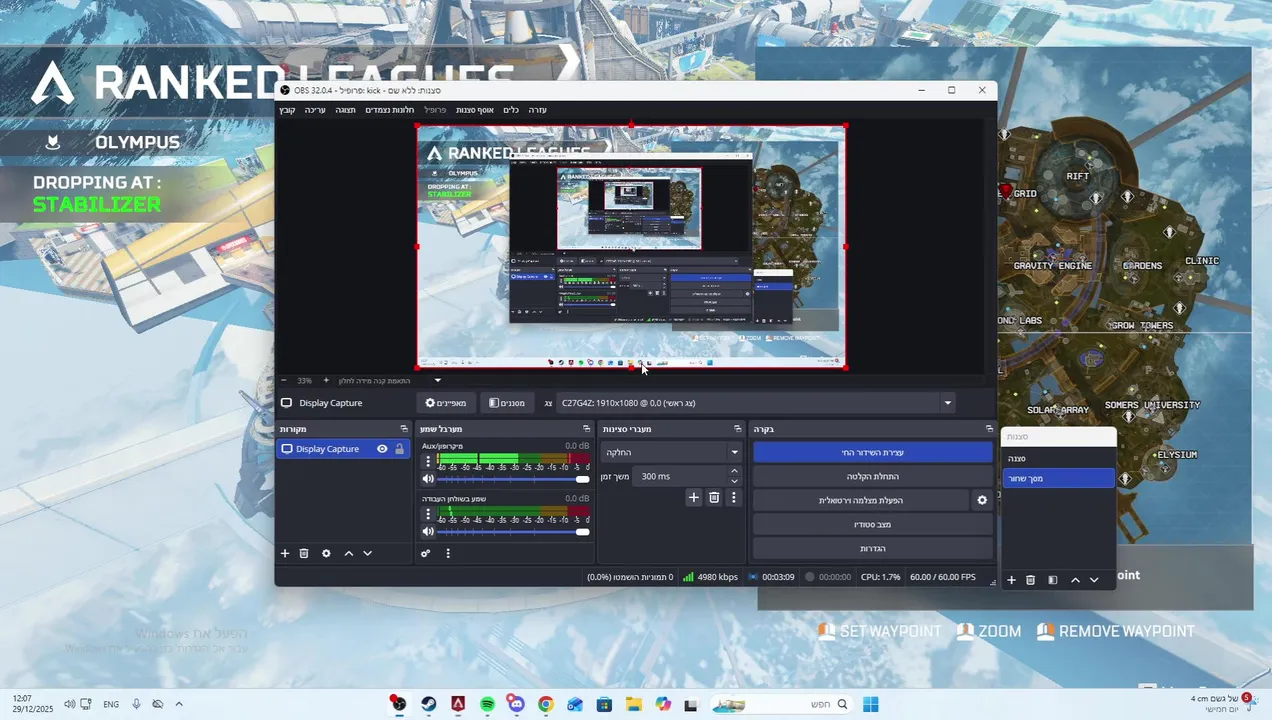Undock the audio mixer panel

point(587,429)
